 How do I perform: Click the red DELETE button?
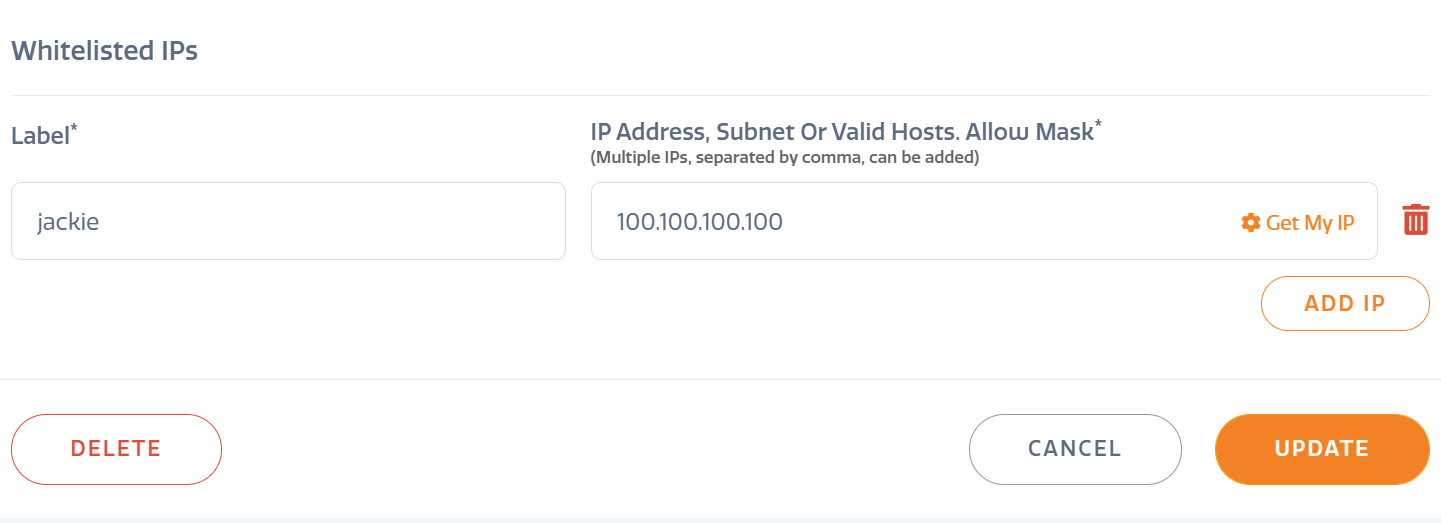pos(116,449)
